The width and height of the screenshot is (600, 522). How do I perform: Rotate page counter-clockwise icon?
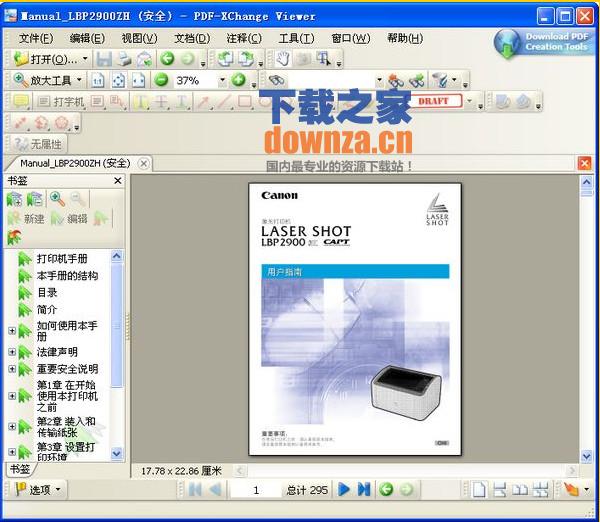(226, 59)
